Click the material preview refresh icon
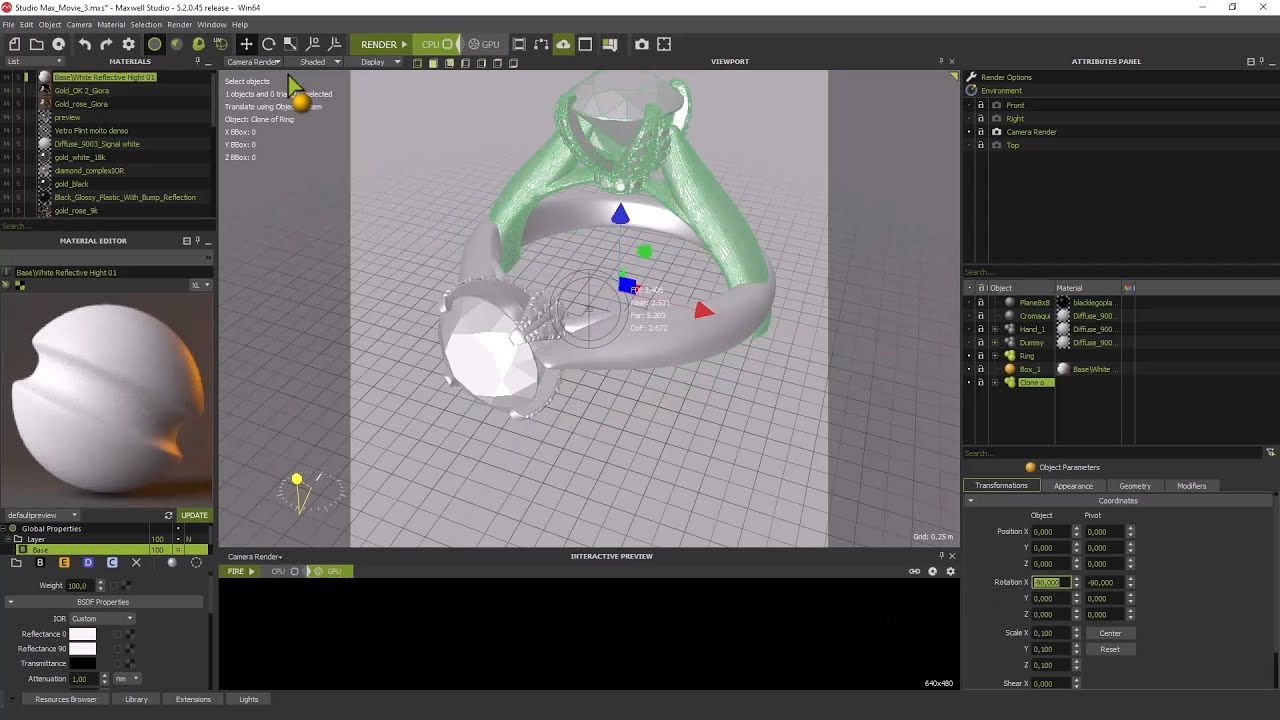The image size is (1280, 720). [168, 515]
